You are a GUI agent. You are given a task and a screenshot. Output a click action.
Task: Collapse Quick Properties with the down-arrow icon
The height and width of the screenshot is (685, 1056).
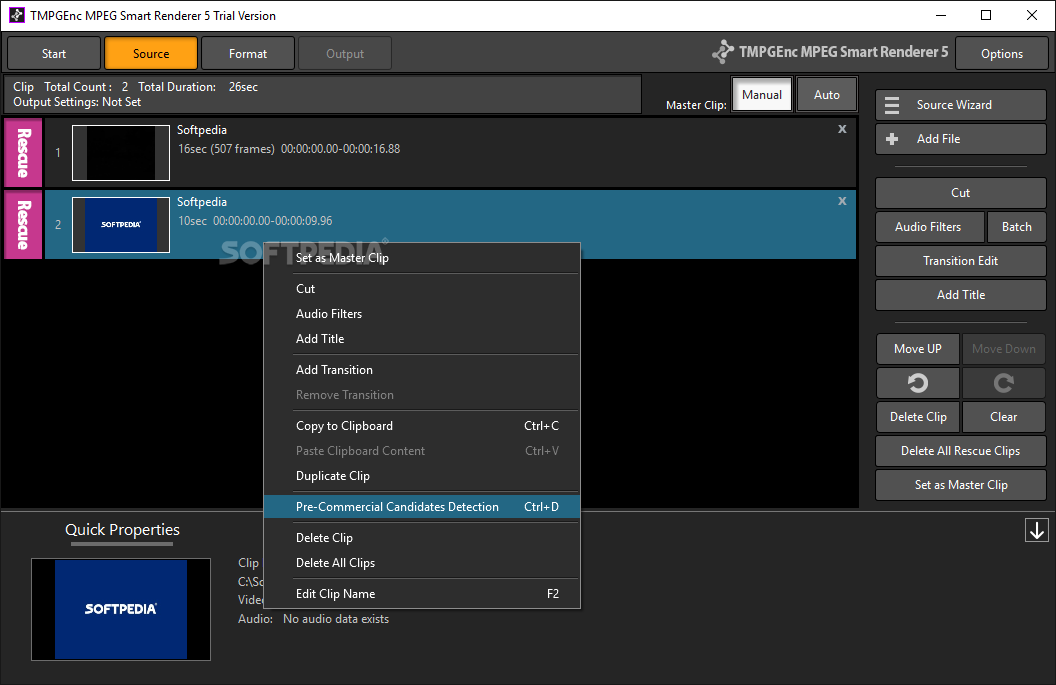[x=1036, y=530]
